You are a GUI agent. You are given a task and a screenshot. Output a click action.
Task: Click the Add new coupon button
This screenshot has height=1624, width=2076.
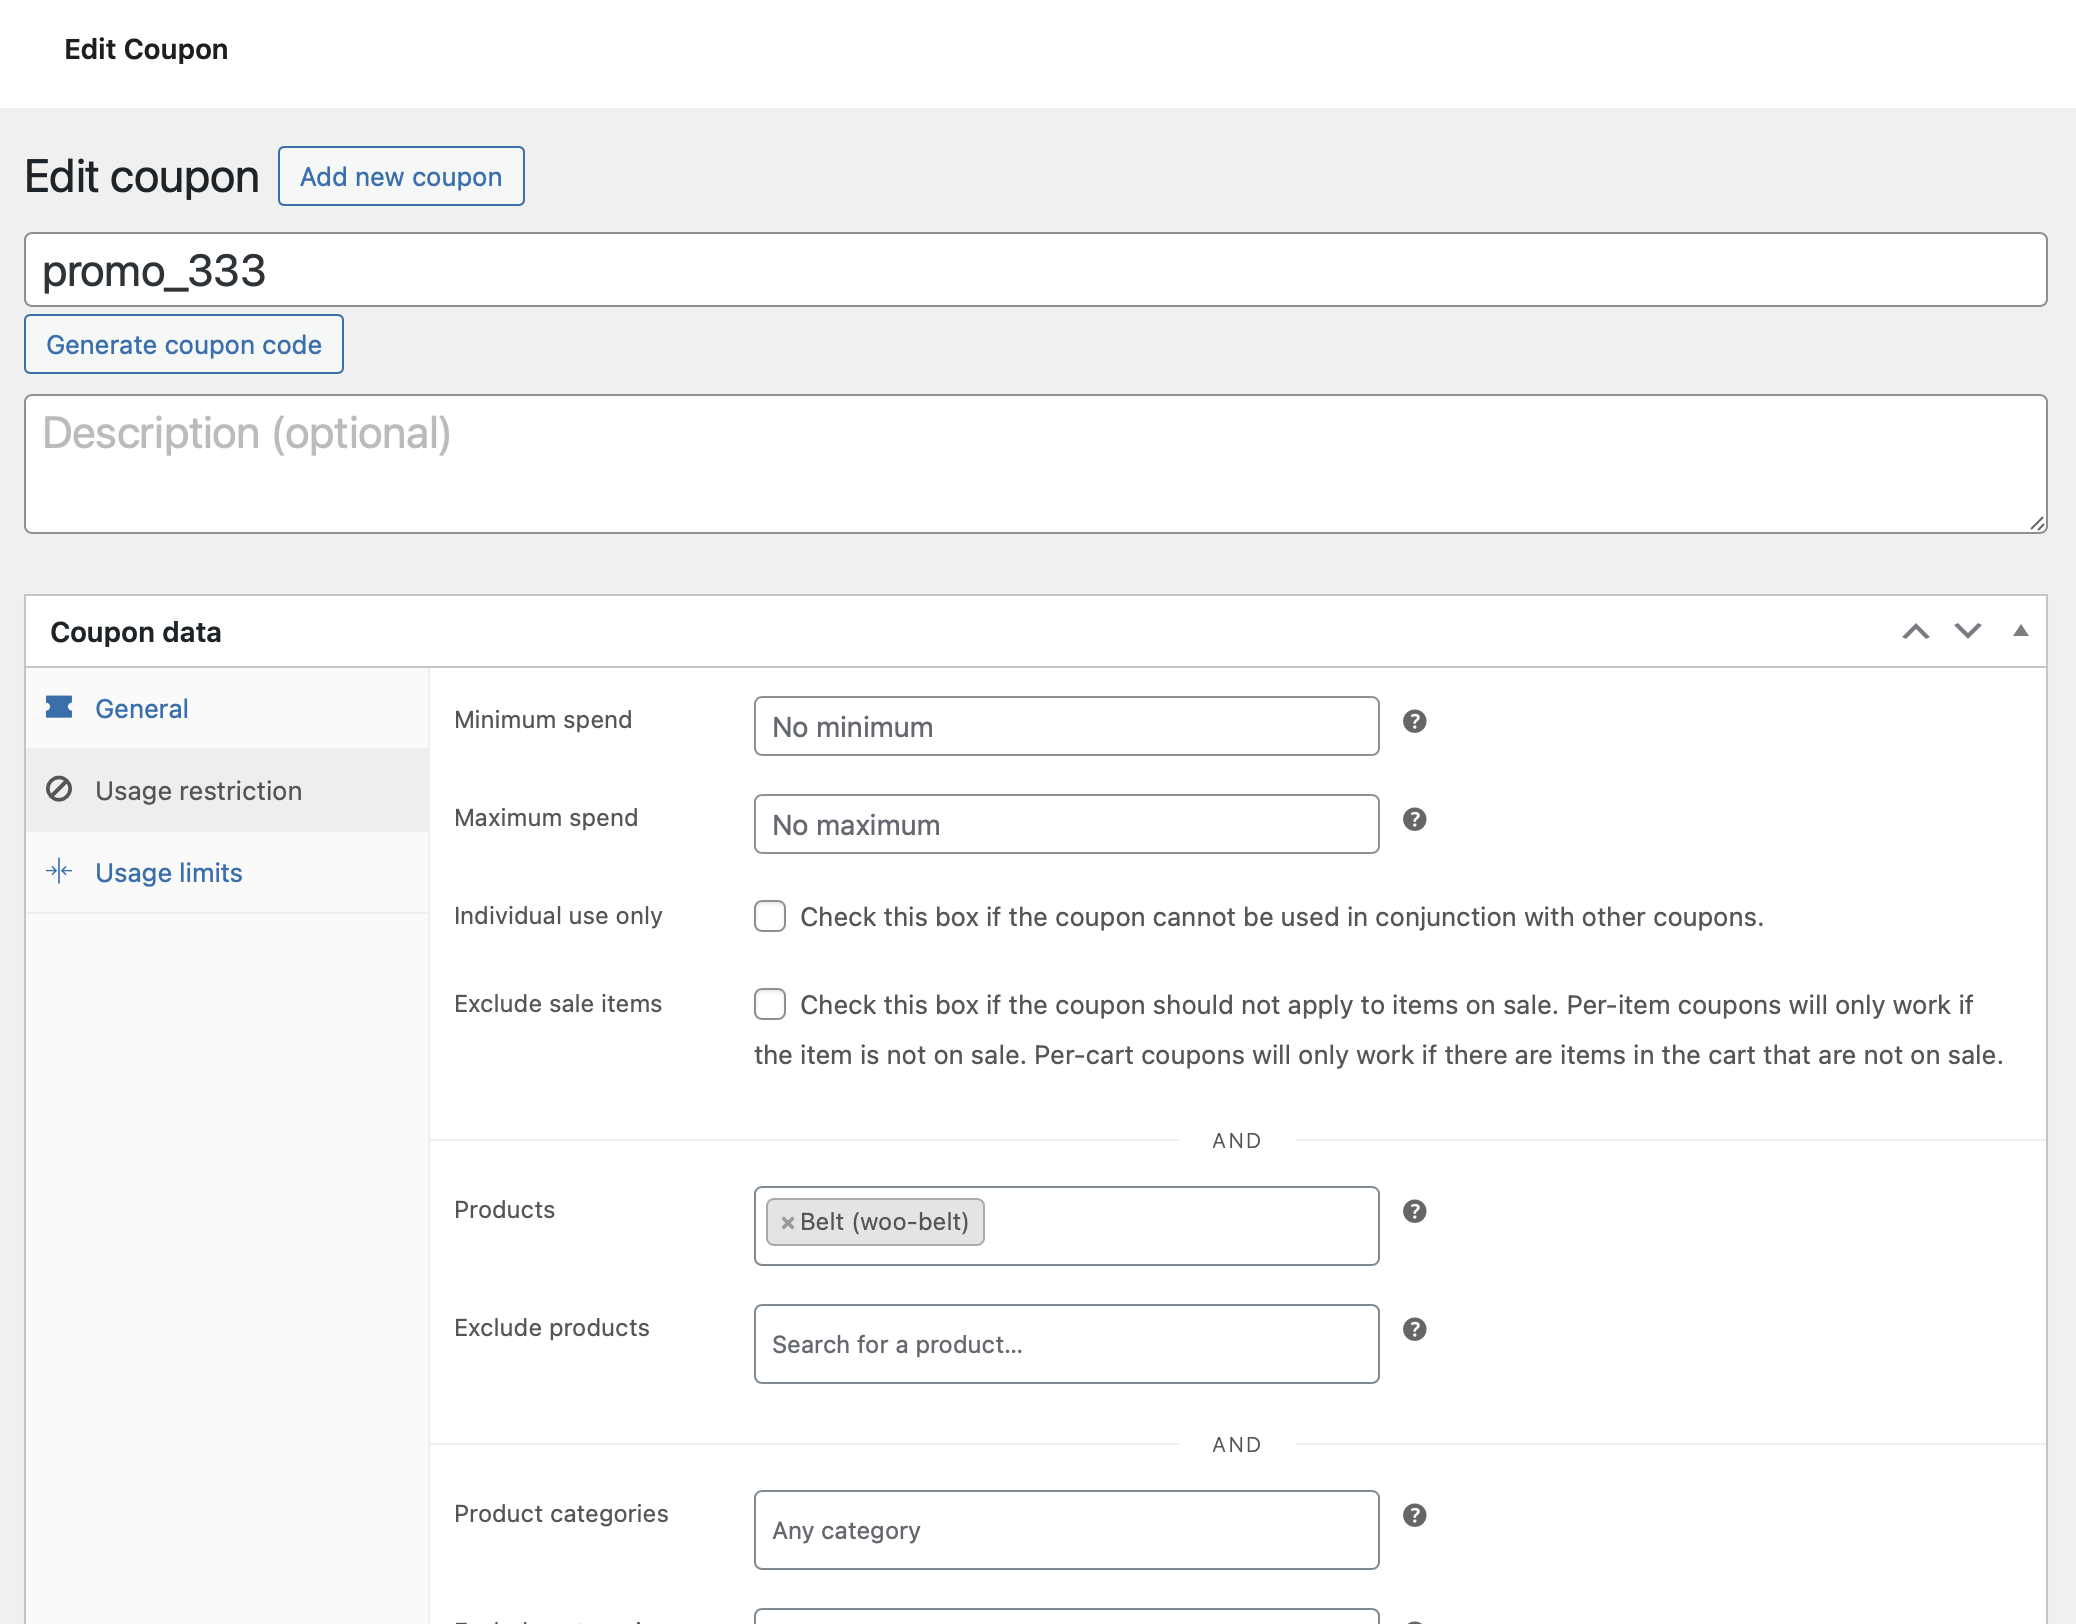pyautogui.click(x=400, y=175)
